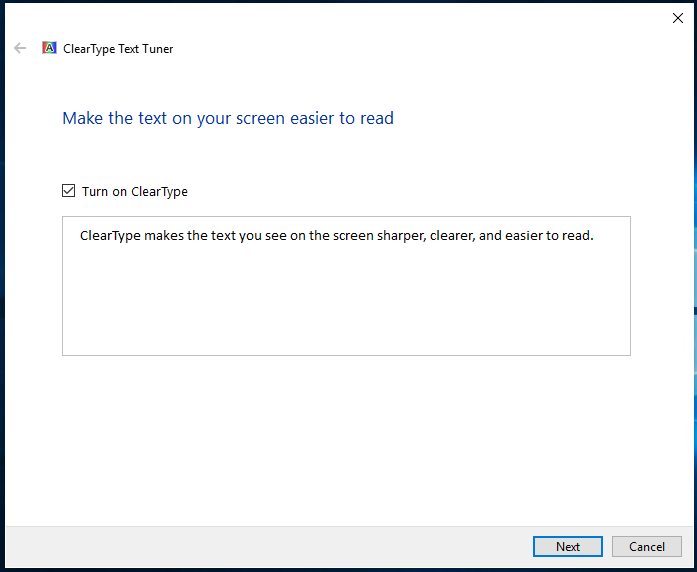Click the ClearType Text Tuner app icon
697x572 pixels.
(x=49, y=48)
